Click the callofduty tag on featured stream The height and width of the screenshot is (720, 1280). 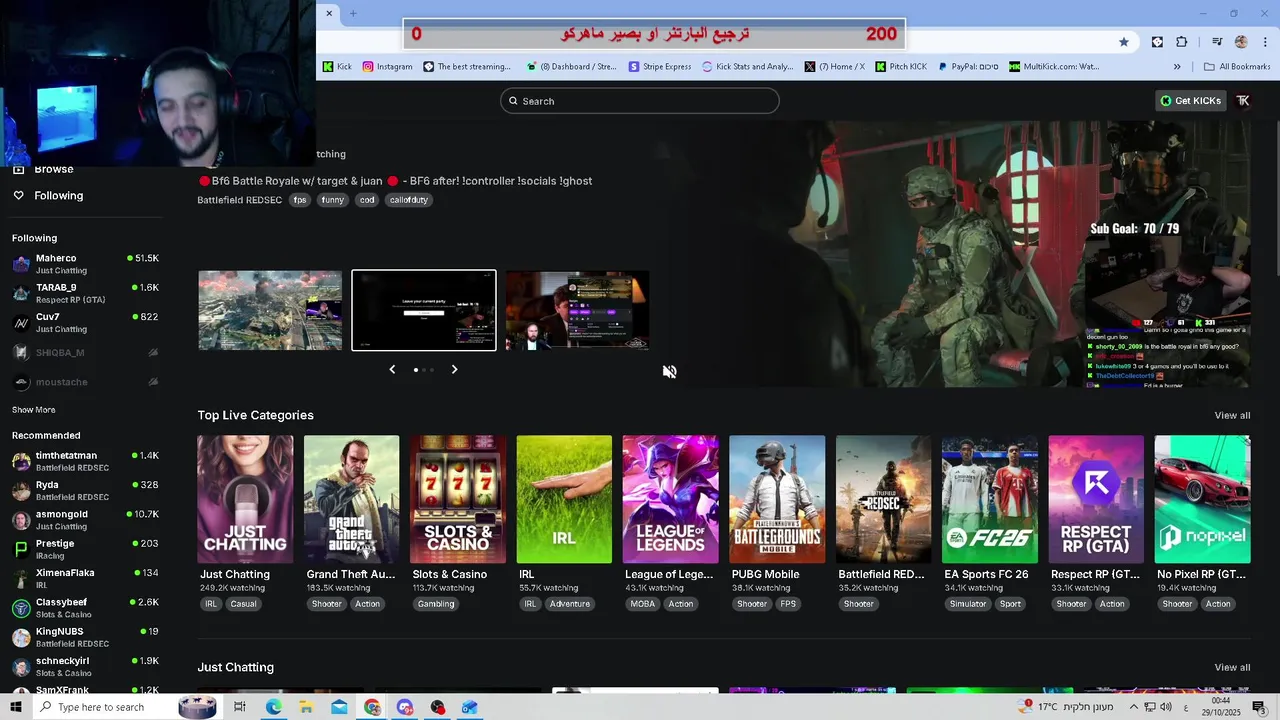[x=409, y=200]
